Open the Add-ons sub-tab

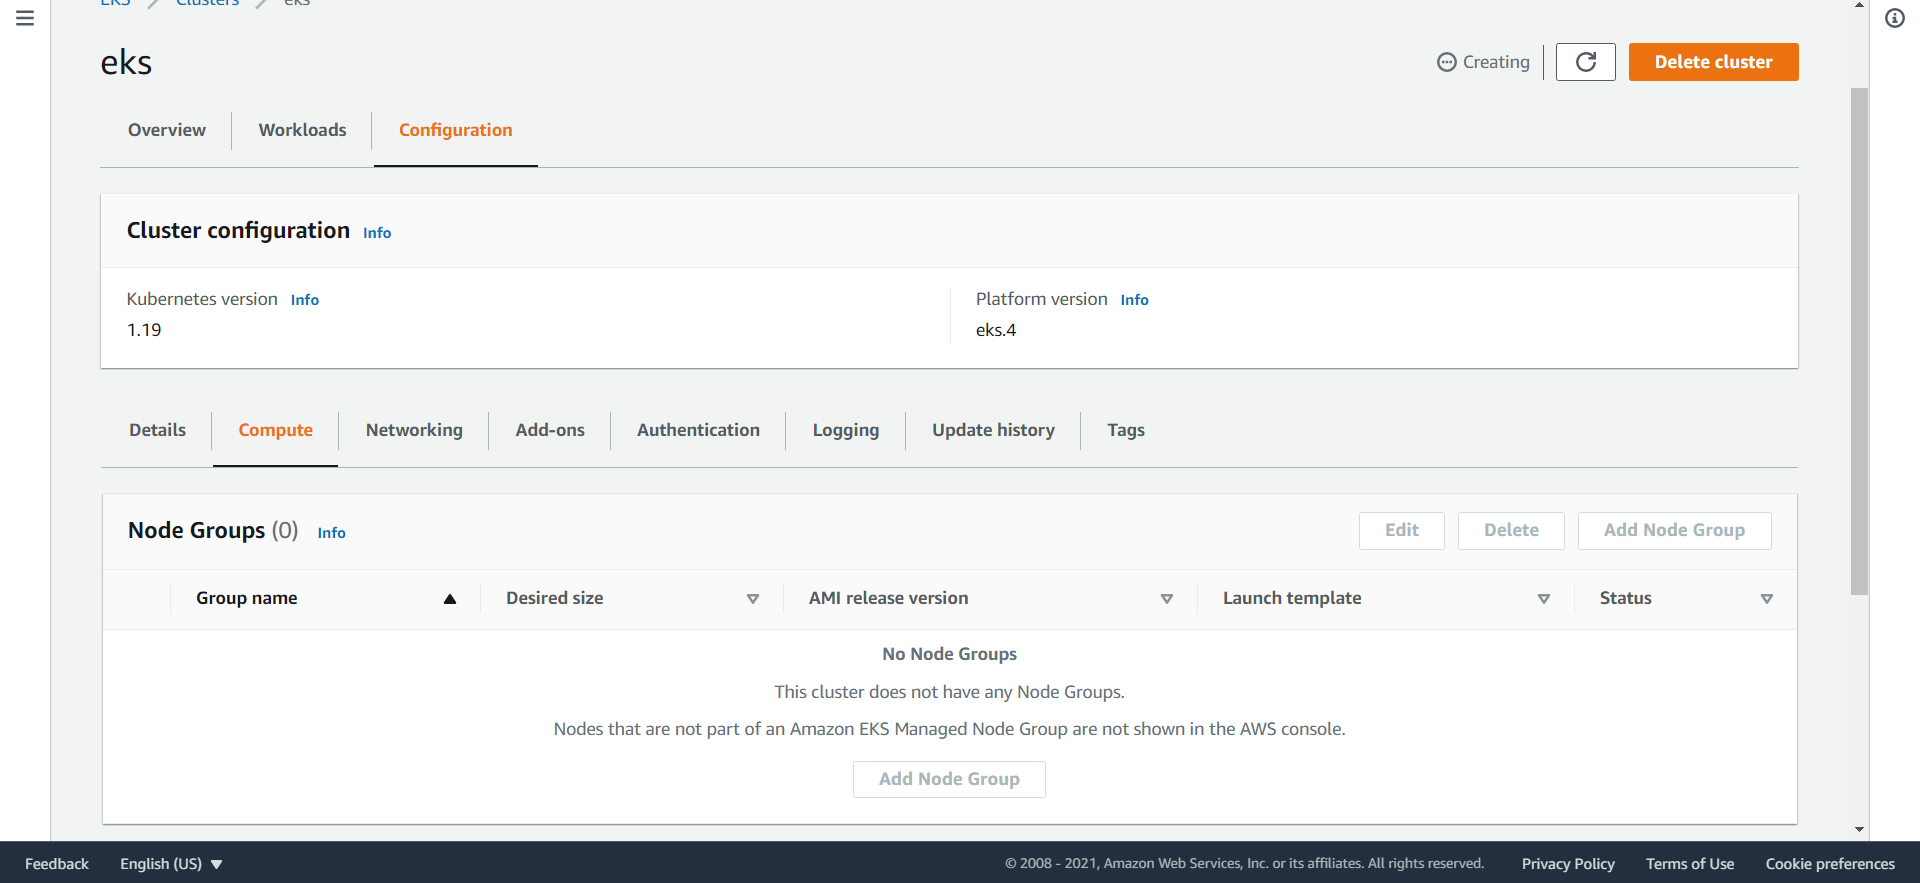(550, 430)
